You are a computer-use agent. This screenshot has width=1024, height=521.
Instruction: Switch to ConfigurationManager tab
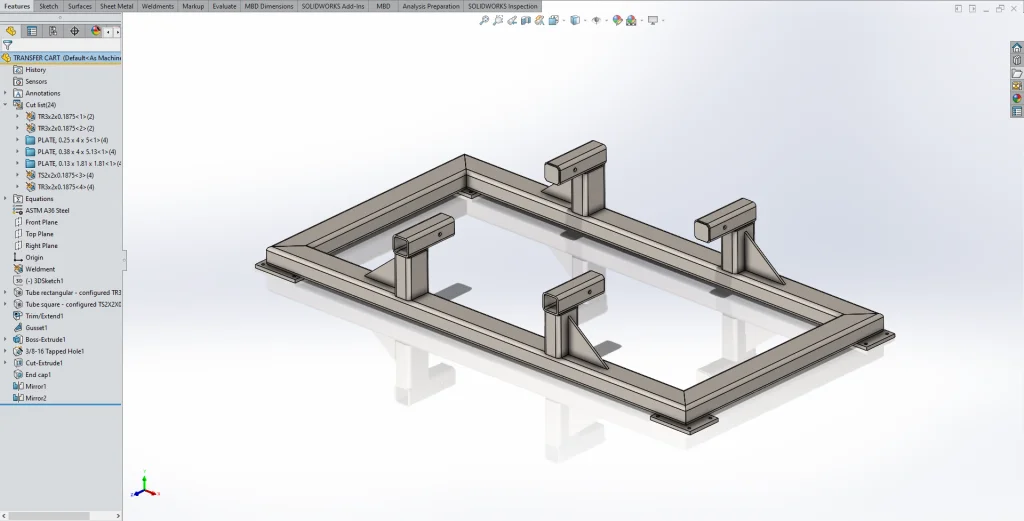53,31
